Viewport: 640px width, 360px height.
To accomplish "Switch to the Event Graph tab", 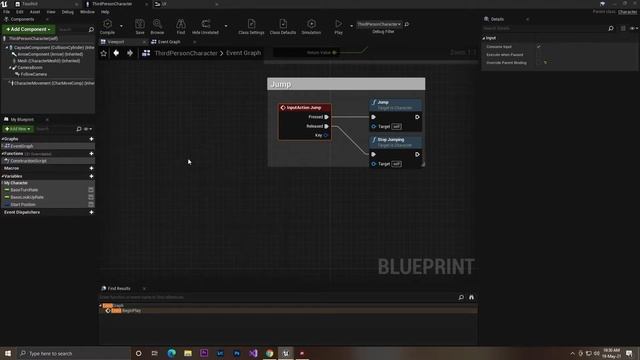I will click(x=169, y=42).
